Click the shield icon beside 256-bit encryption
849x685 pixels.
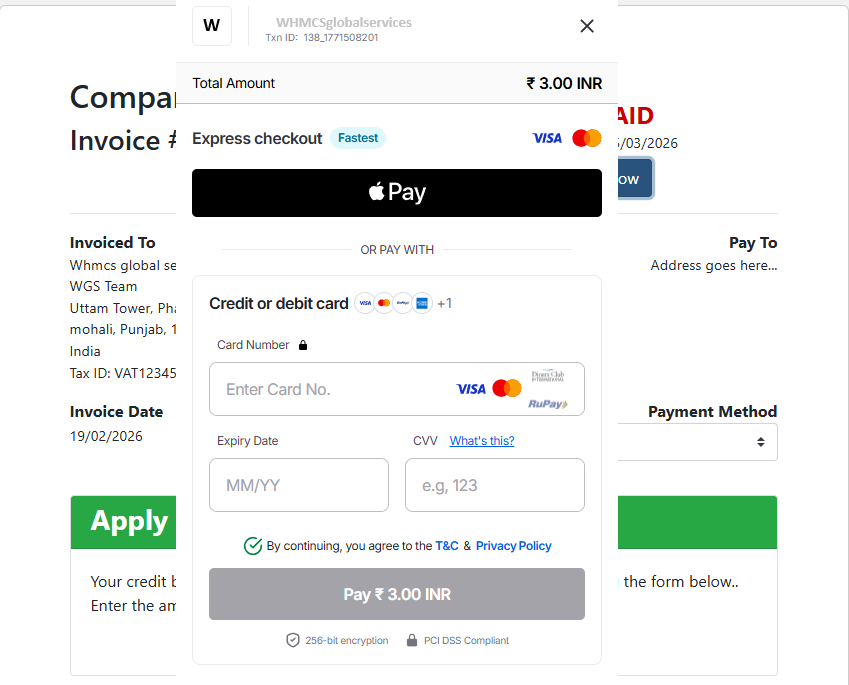pos(293,640)
